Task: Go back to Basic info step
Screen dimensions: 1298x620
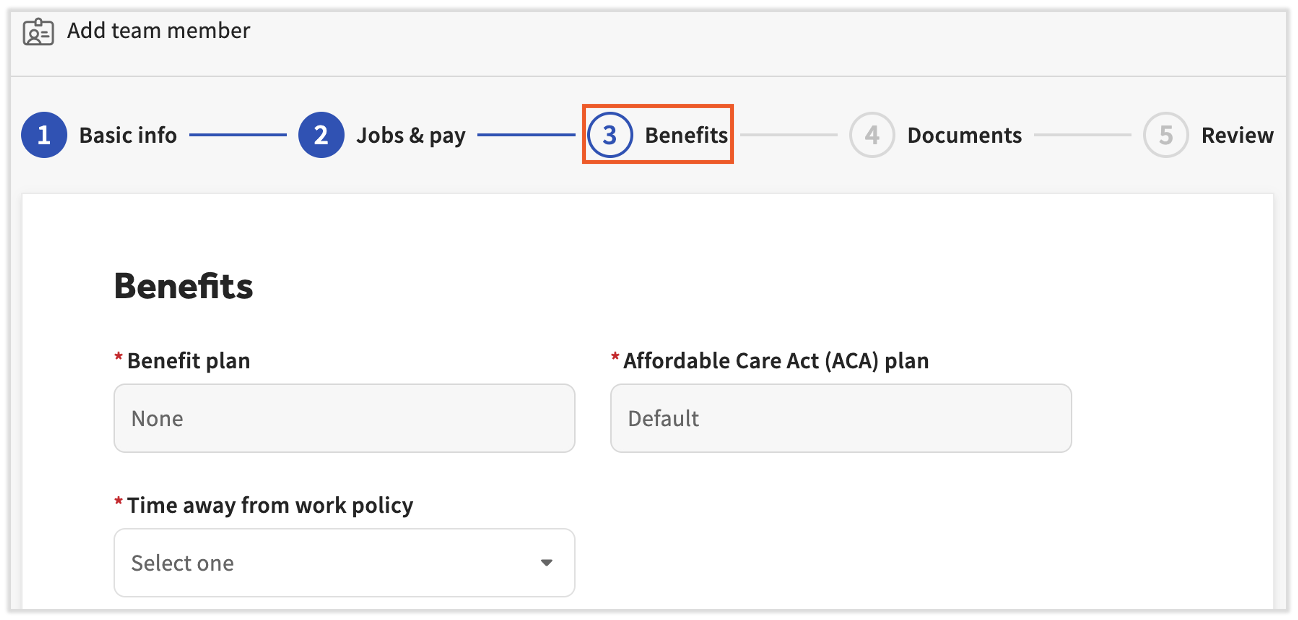Action: tap(128, 135)
